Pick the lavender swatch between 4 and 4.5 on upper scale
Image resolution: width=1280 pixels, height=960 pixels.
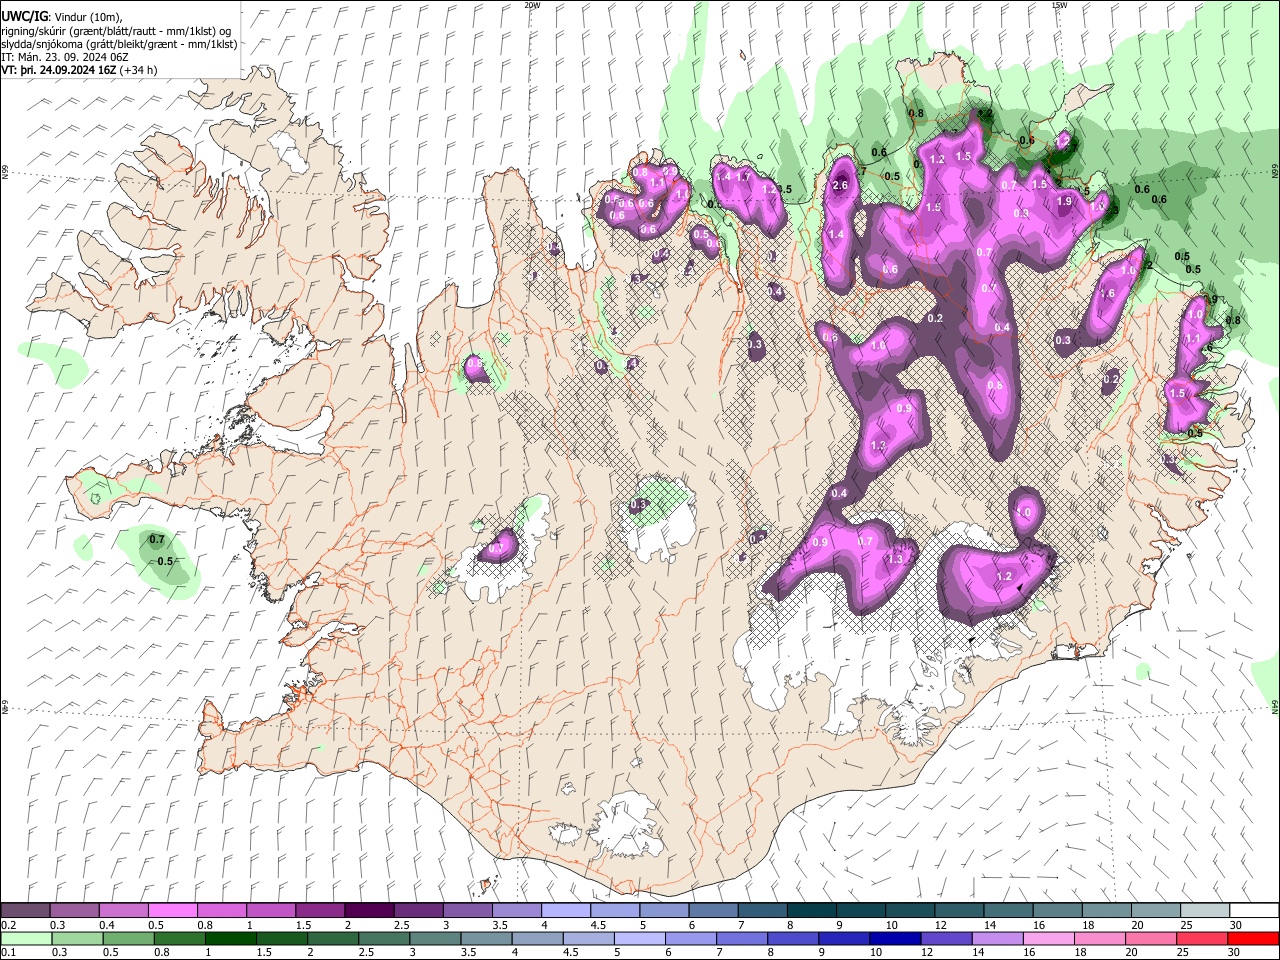(565, 911)
